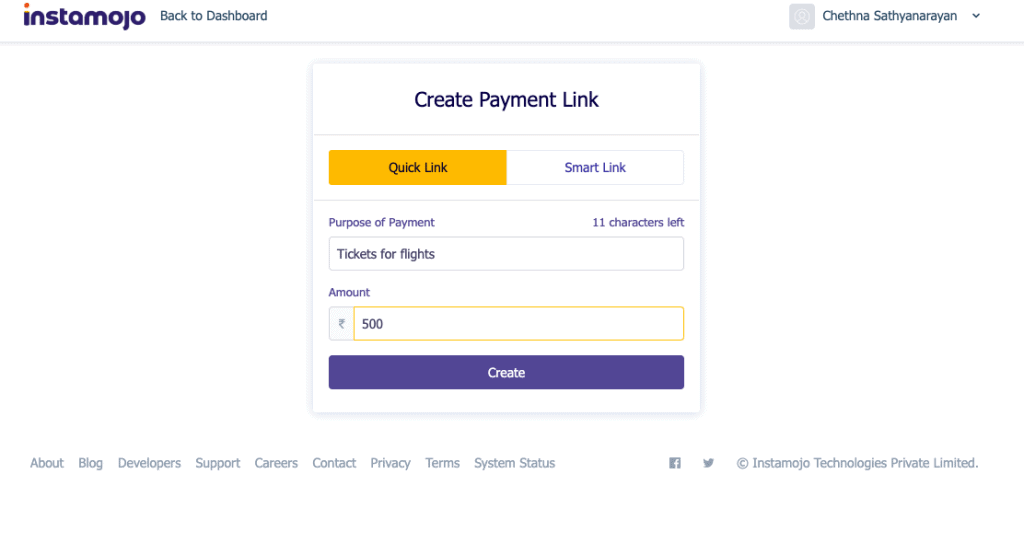Go Back to Dashboard
1024x543 pixels.
pyautogui.click(x=213, y=16)
